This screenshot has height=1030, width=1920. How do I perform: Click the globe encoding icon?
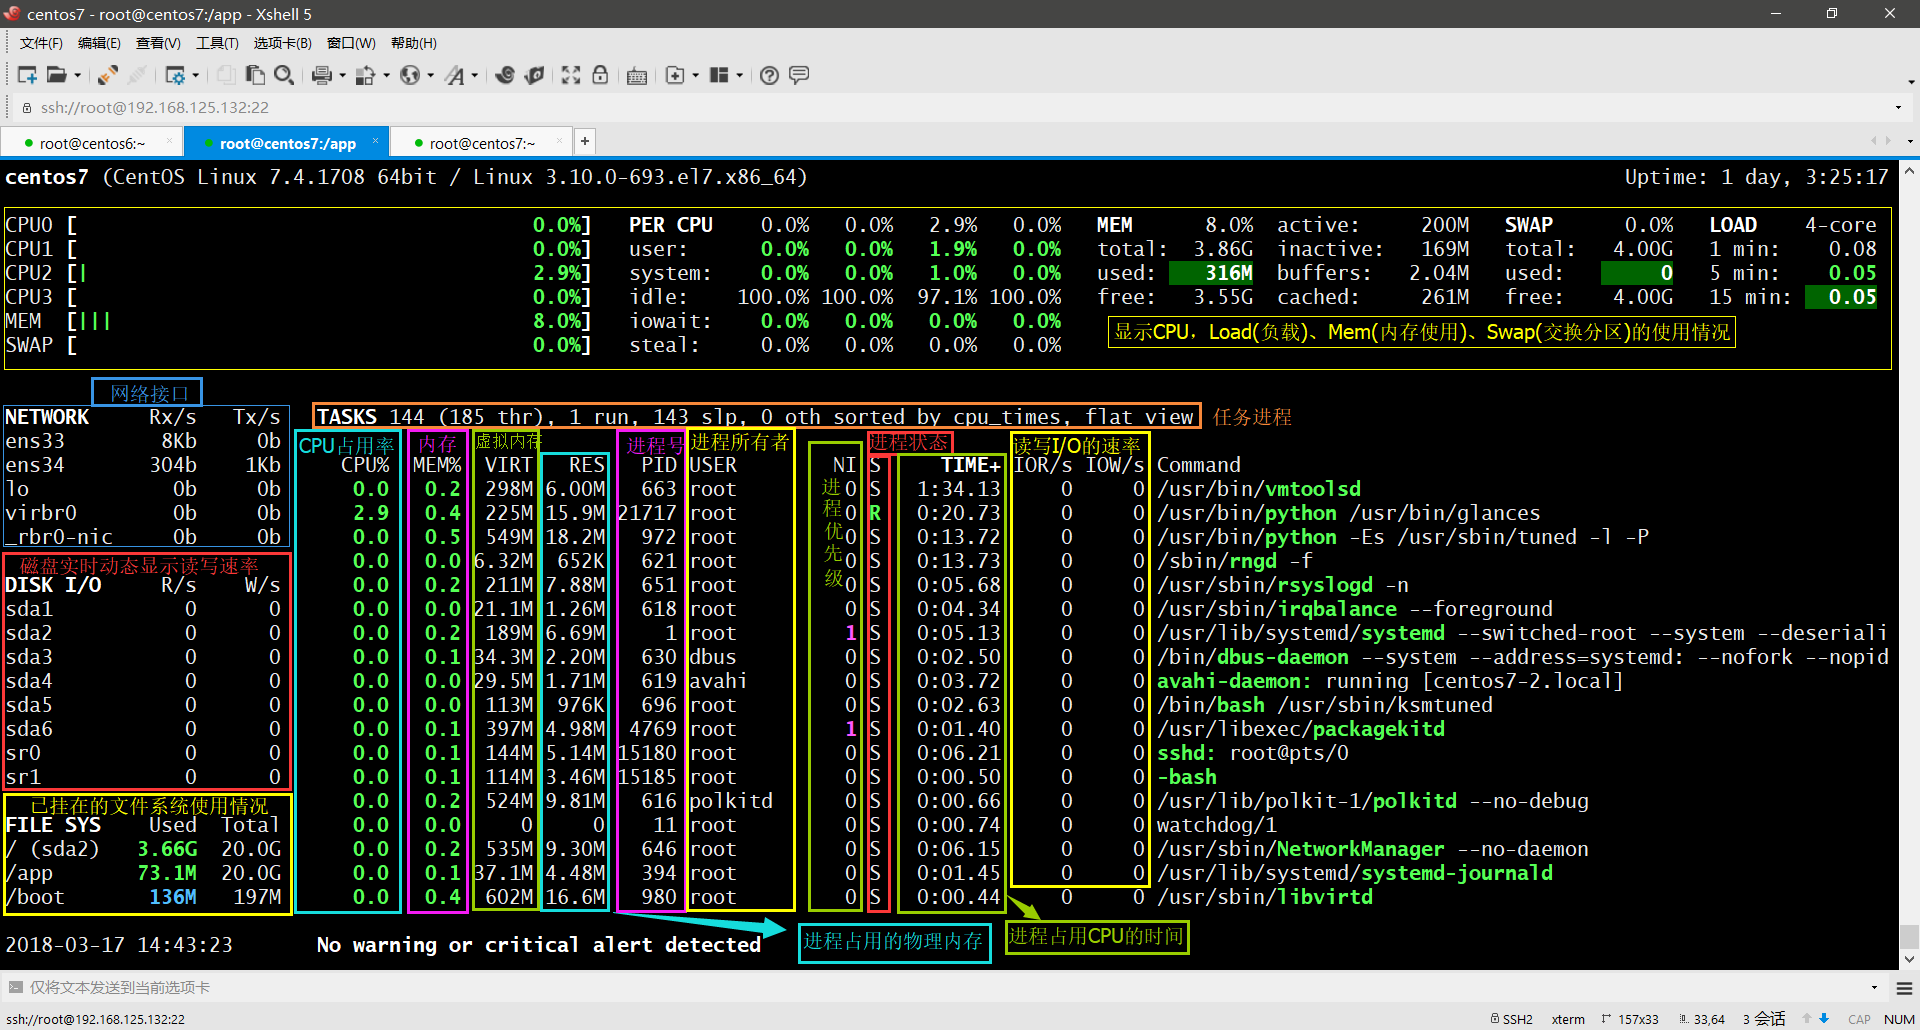(x=410, y=75)
